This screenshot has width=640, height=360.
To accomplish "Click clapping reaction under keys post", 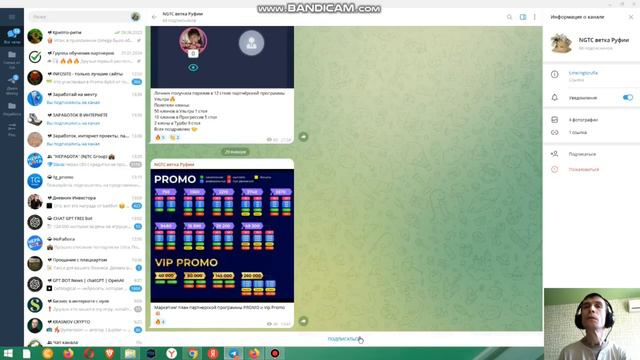I will pos(175,138).
